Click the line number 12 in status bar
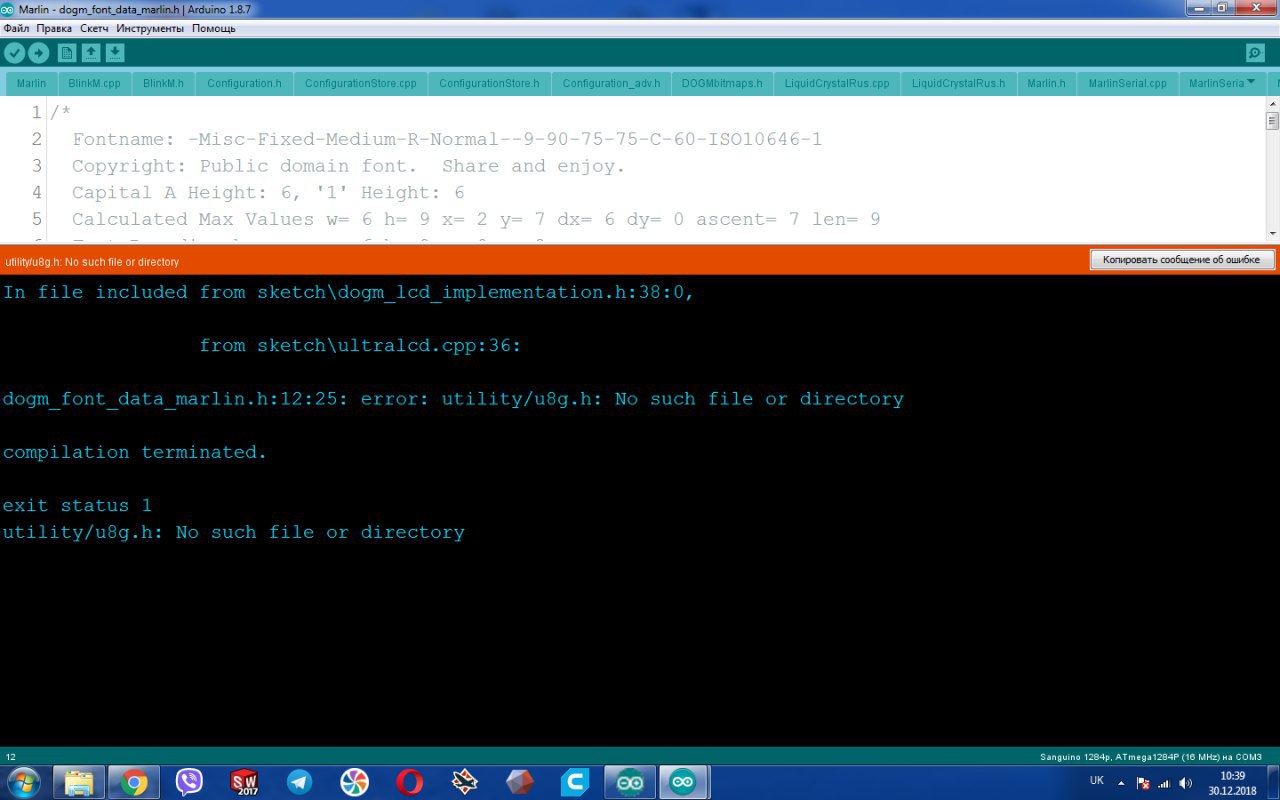Viewport: 1280px width, 800px height. coord(11,756)
